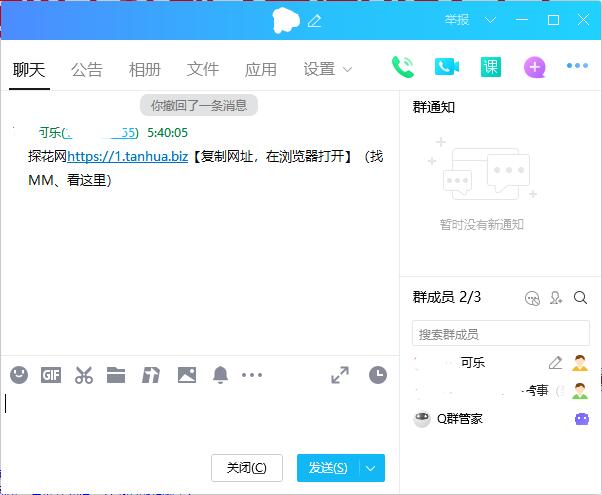Image resolution: width=602 pixels, height=495 pixels.
Task: Open the group class (课) feature
Action: click(x=490, y=67)
